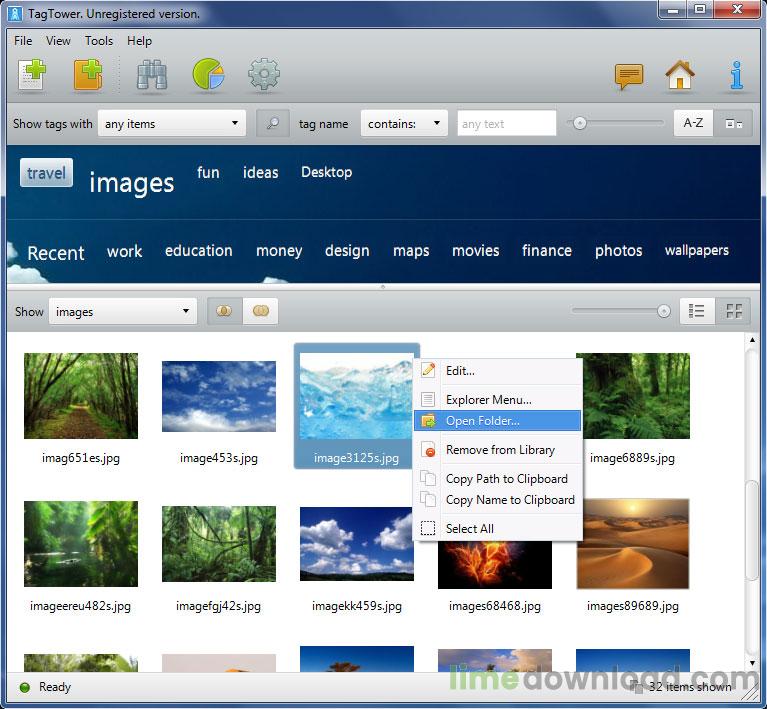Screen dimensions: 767x709
Task: Click the tag name 'any text' field
Action: pos(506,124)
